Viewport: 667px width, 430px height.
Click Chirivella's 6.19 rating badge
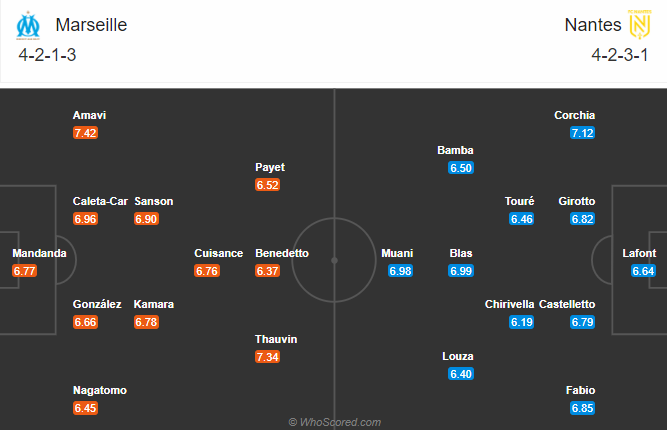point(522,322)
